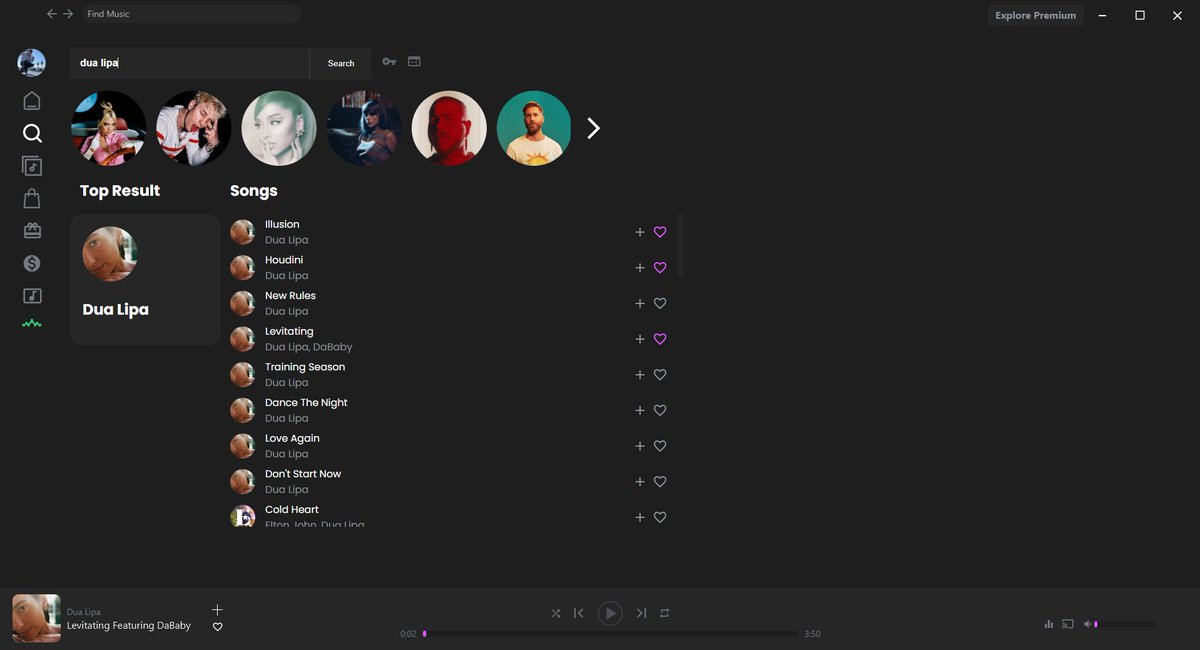The width and height of the screenshot is (1200, 650).
Task: Click the songs list scrollbar
Action: [x=681, y=245]
